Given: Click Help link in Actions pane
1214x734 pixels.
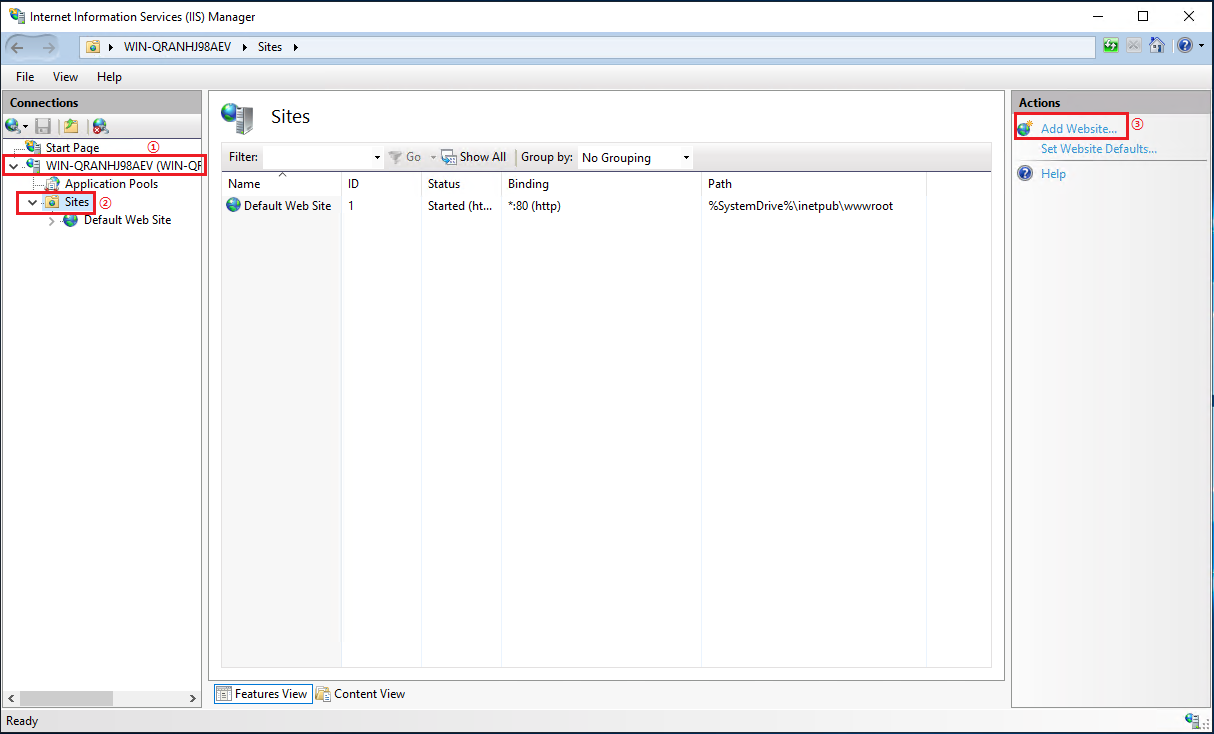Looking at the screenshot, I should [x=1053, y=174].
